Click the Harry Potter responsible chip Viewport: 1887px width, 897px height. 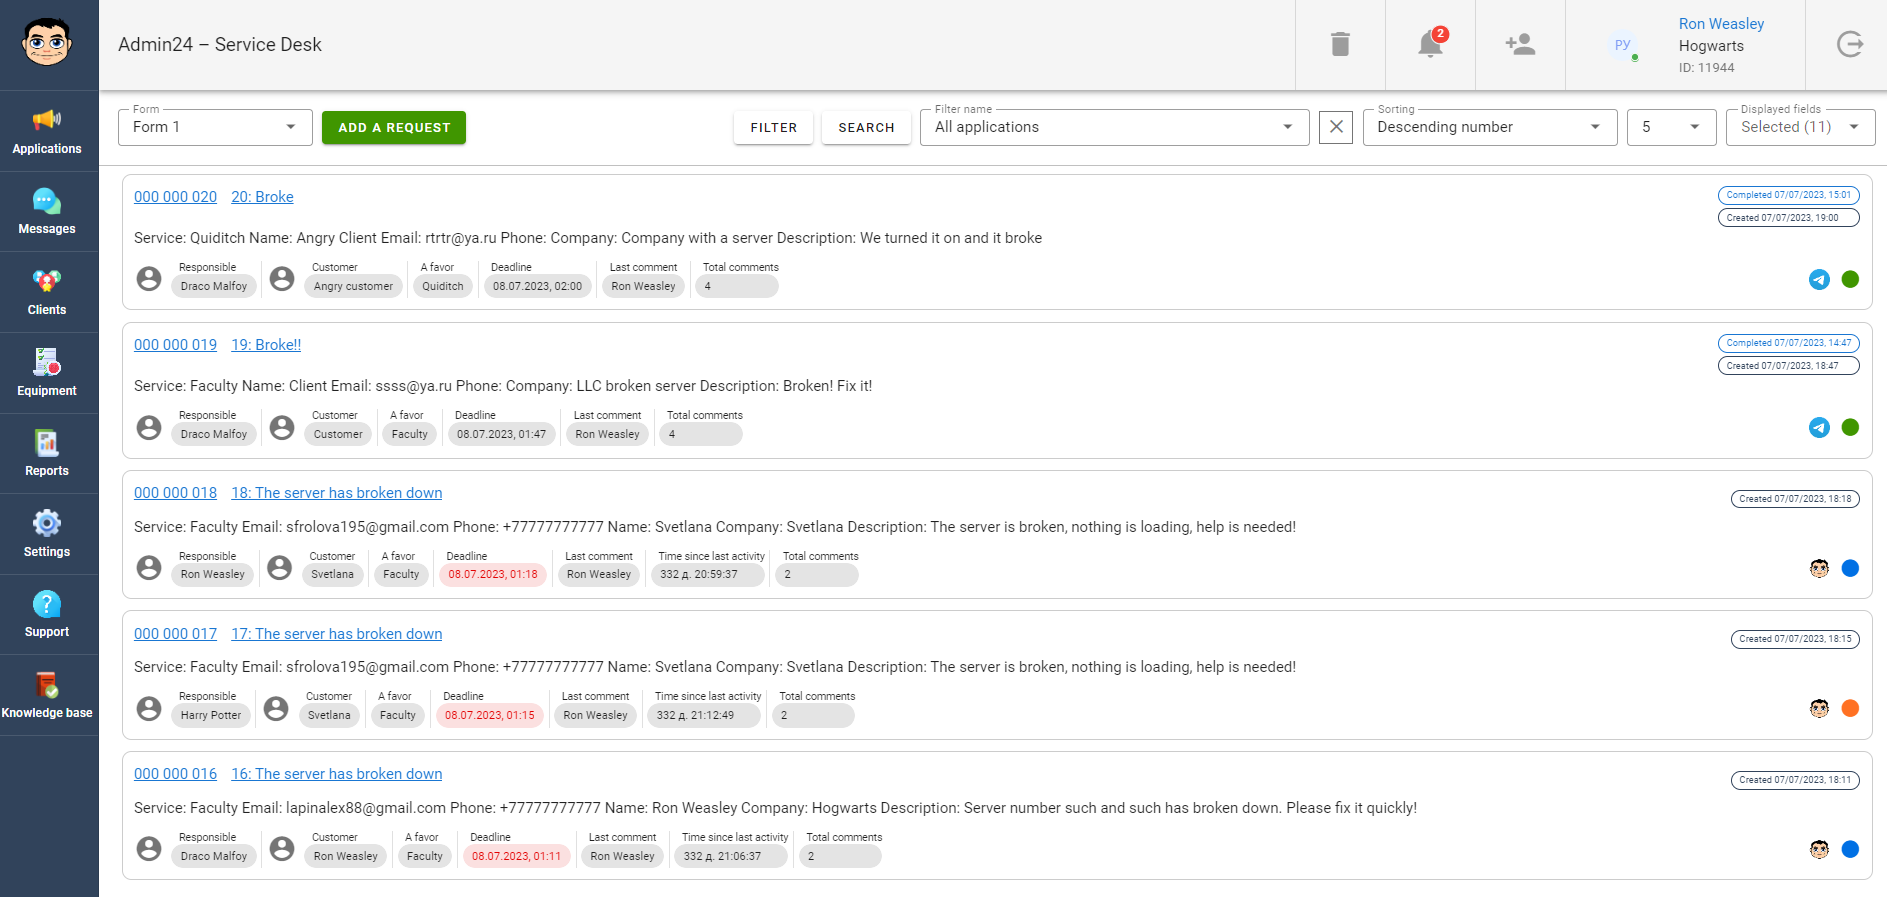(211, 715)
